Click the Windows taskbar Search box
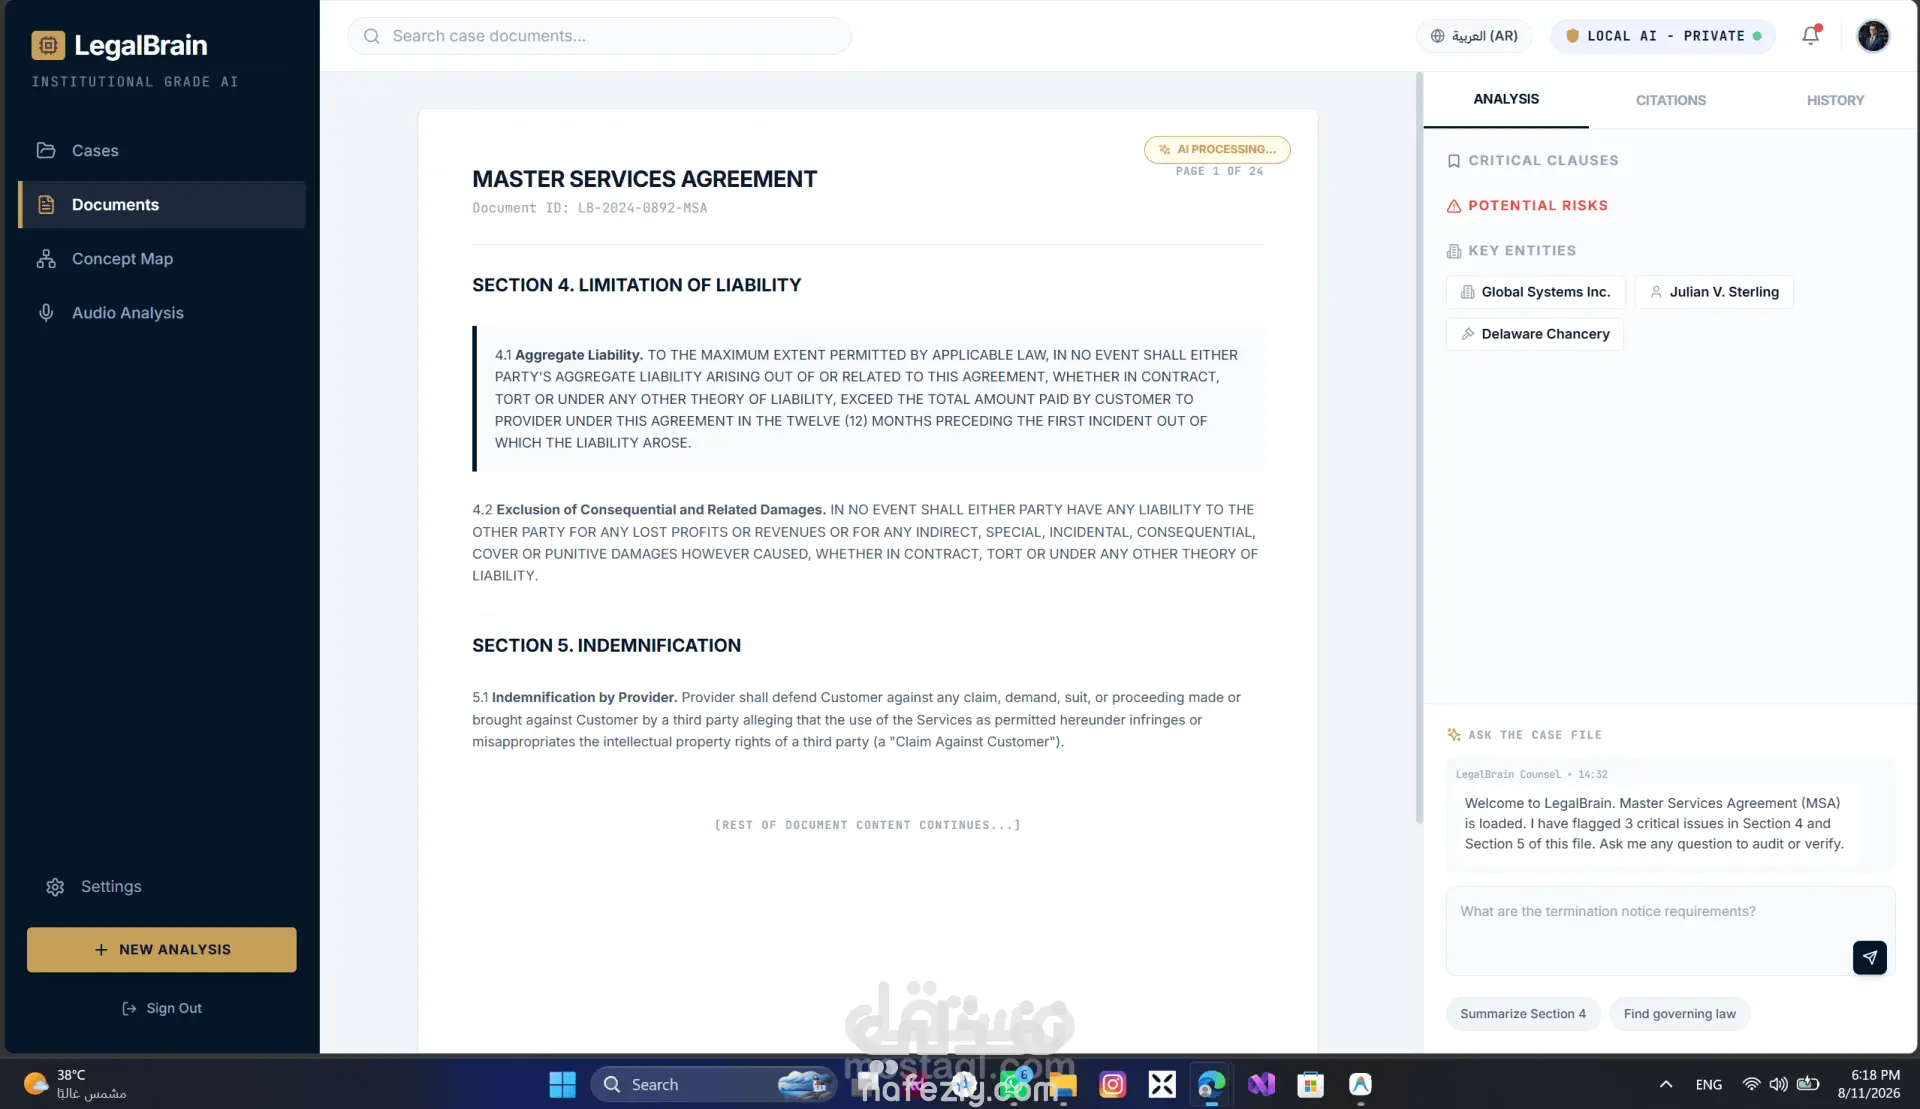Viewport: 1920px width, 1109px height. [x=714, y=1084]
